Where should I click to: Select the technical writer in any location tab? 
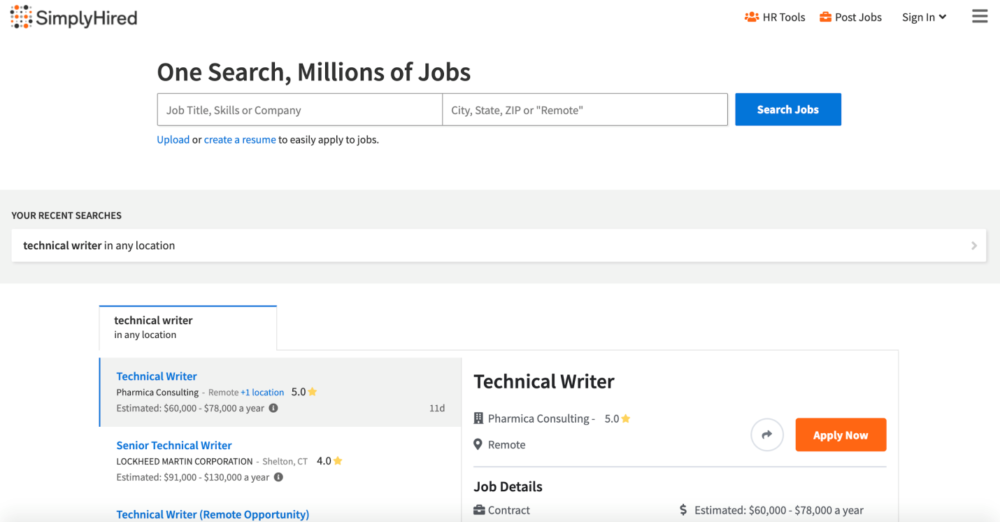(188, 327)
